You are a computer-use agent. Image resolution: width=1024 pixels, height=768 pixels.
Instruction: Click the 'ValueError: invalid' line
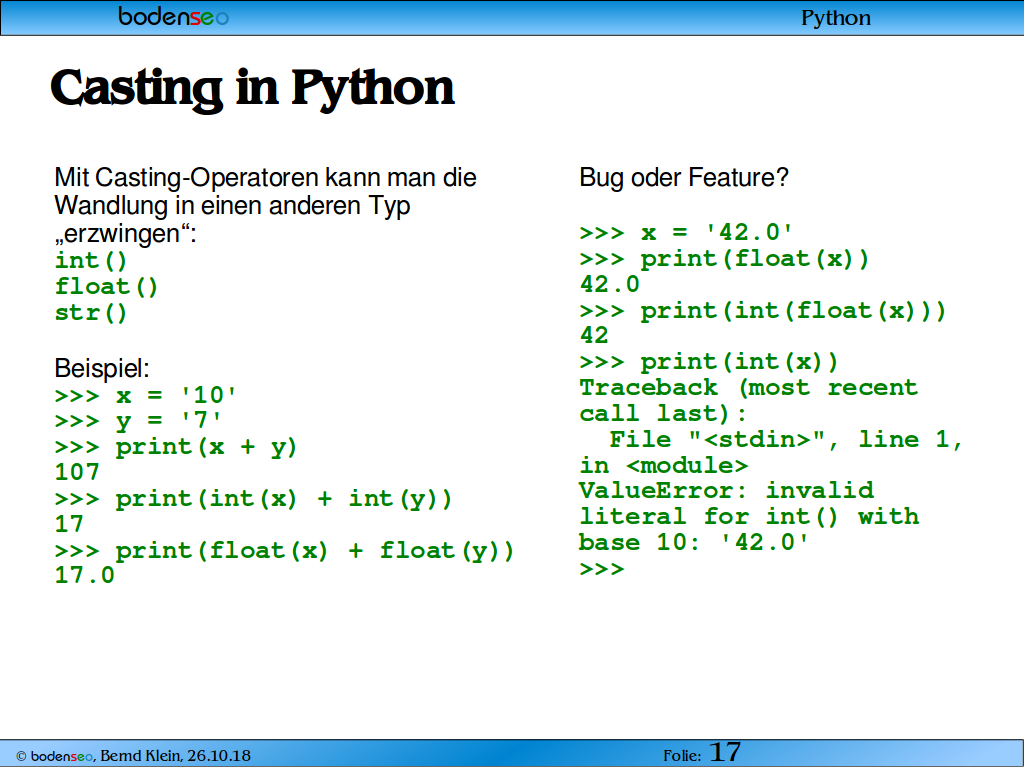click(726, 490)
